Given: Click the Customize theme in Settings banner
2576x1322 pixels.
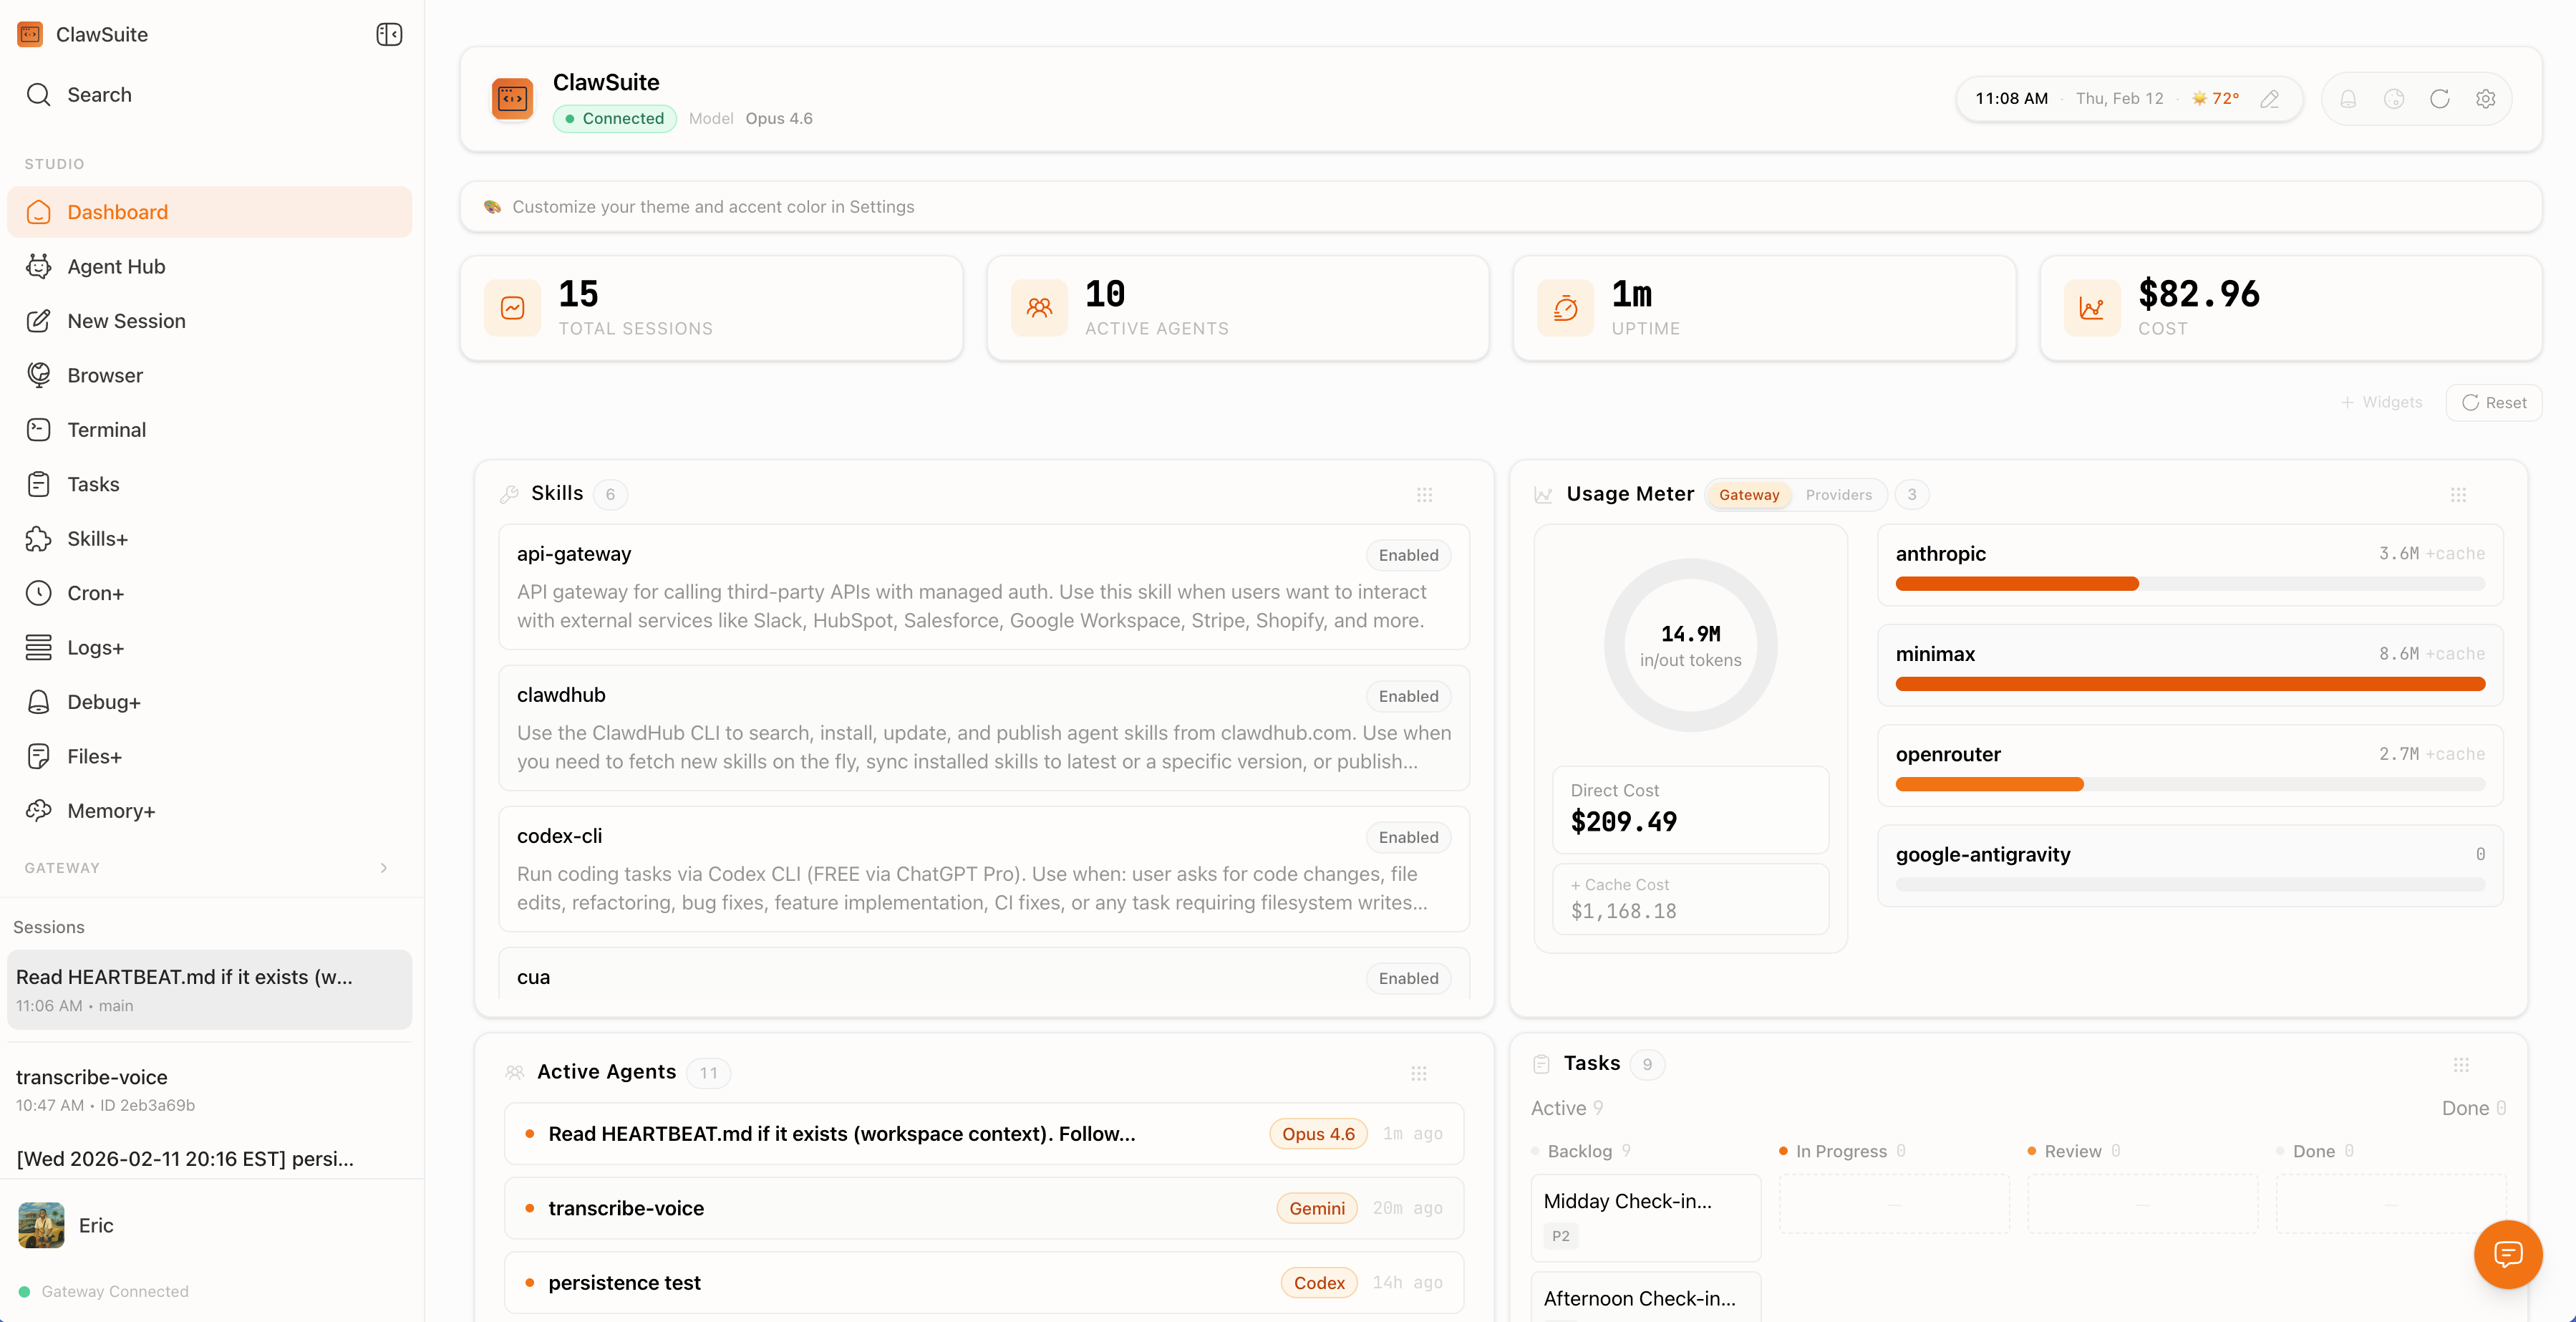Looking at the screenshot, I should click(x=1500, y=206).
